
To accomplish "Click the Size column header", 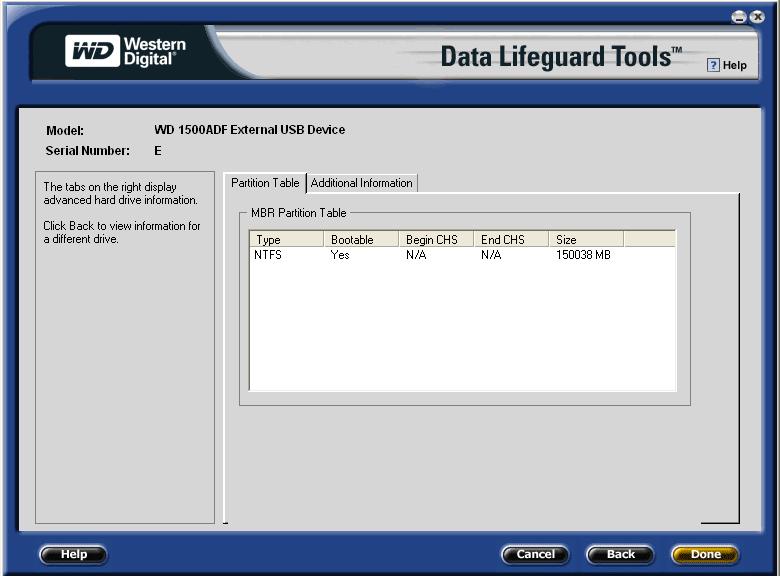I will pos(586,239).
